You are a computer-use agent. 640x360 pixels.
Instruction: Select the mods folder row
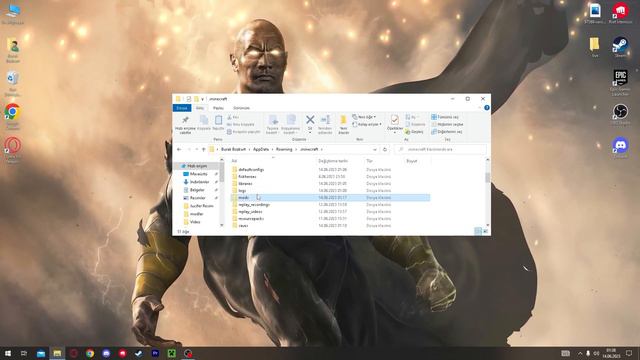330,198
